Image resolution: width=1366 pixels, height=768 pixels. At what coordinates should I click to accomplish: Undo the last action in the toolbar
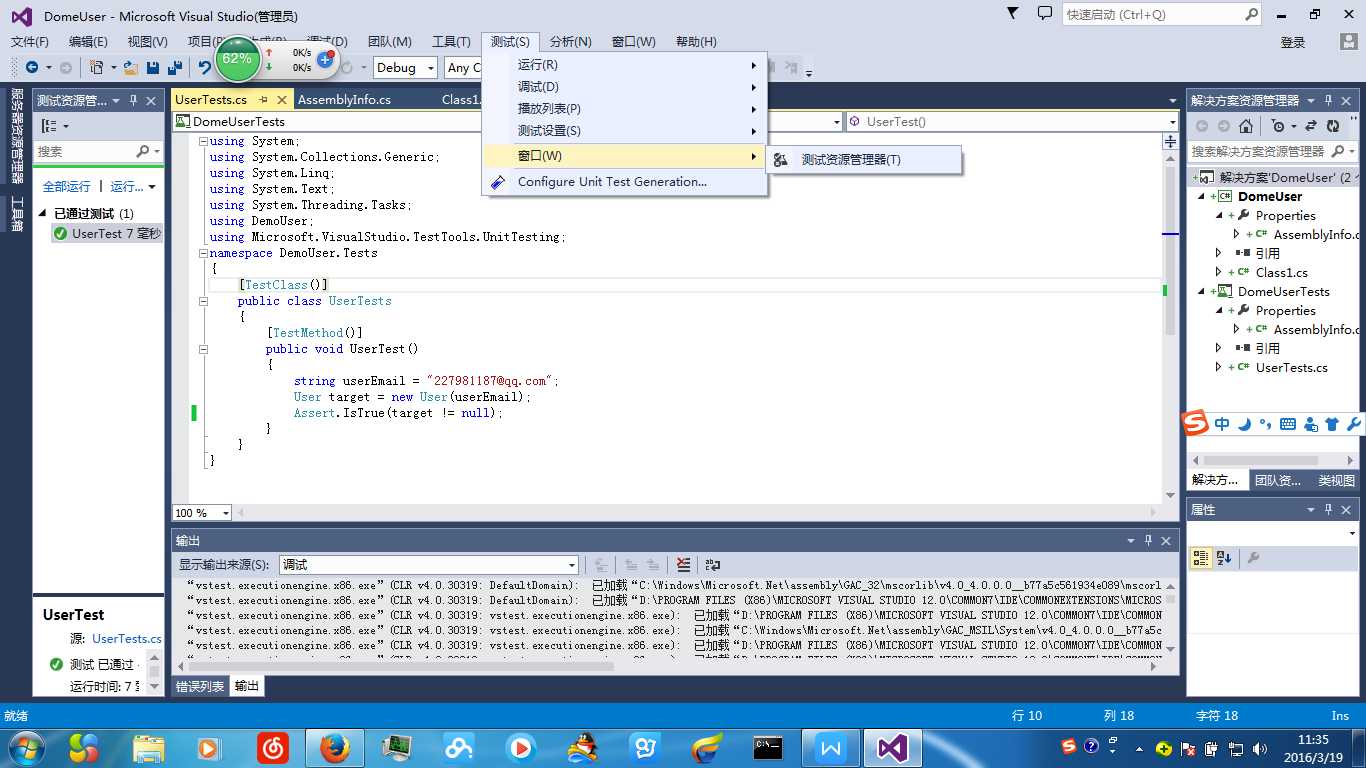coord(204,68)
